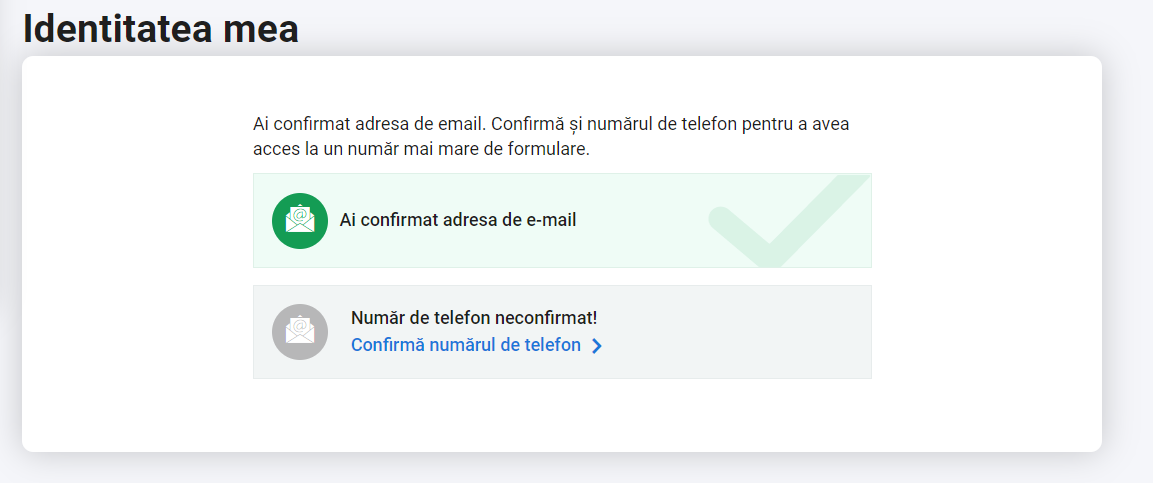Image resolution: width=1153 pixels, height=483 pixels.
Task: Select the Identitatea mea page heading
Action: tap(160, 29)
